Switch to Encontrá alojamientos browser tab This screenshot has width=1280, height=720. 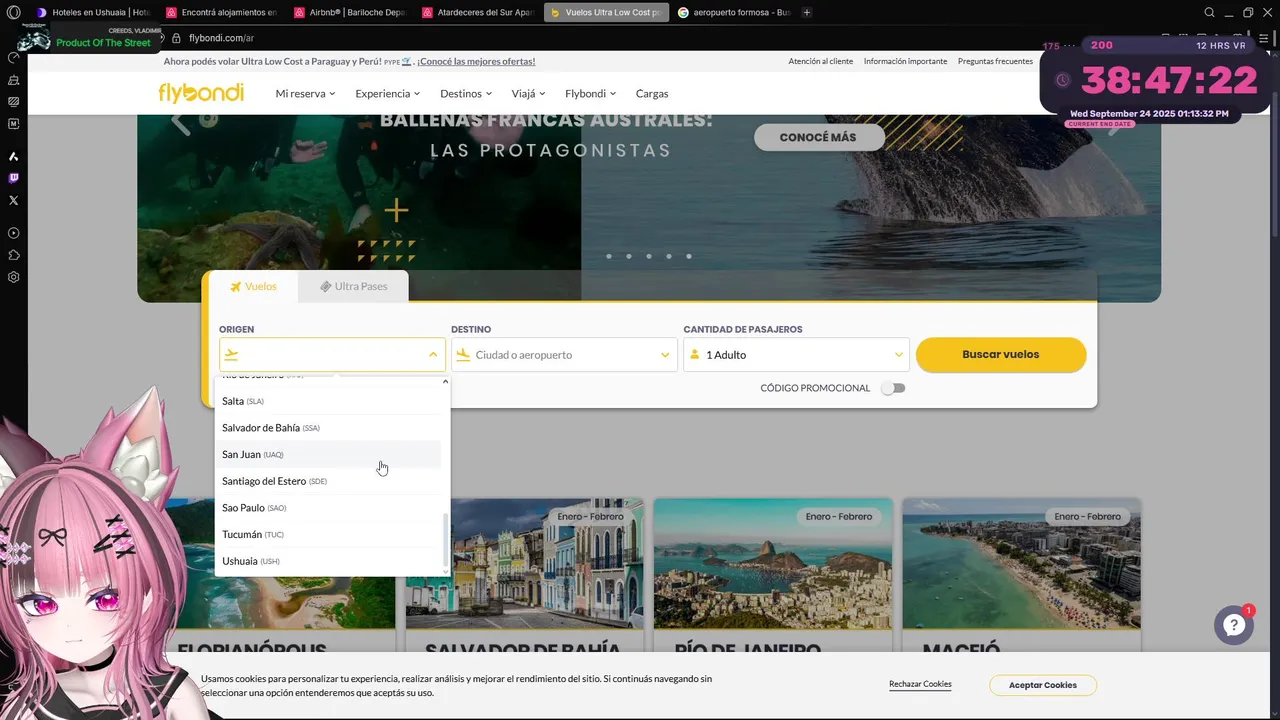pyautogui.click(x=221, y=12)
